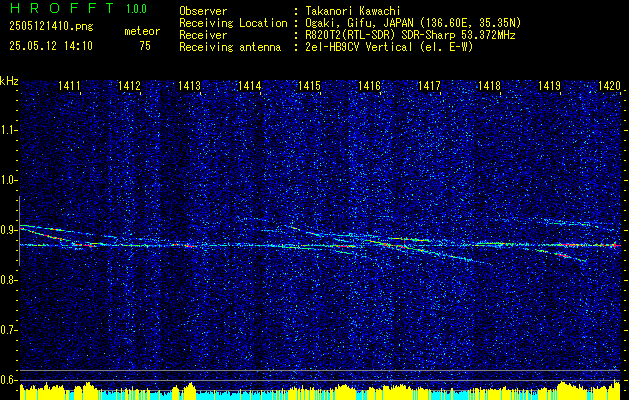Select antenna text 2el-HB9CV Vertical
The height and width of the screenshot is (400, 629).
[x=359, y=47]
